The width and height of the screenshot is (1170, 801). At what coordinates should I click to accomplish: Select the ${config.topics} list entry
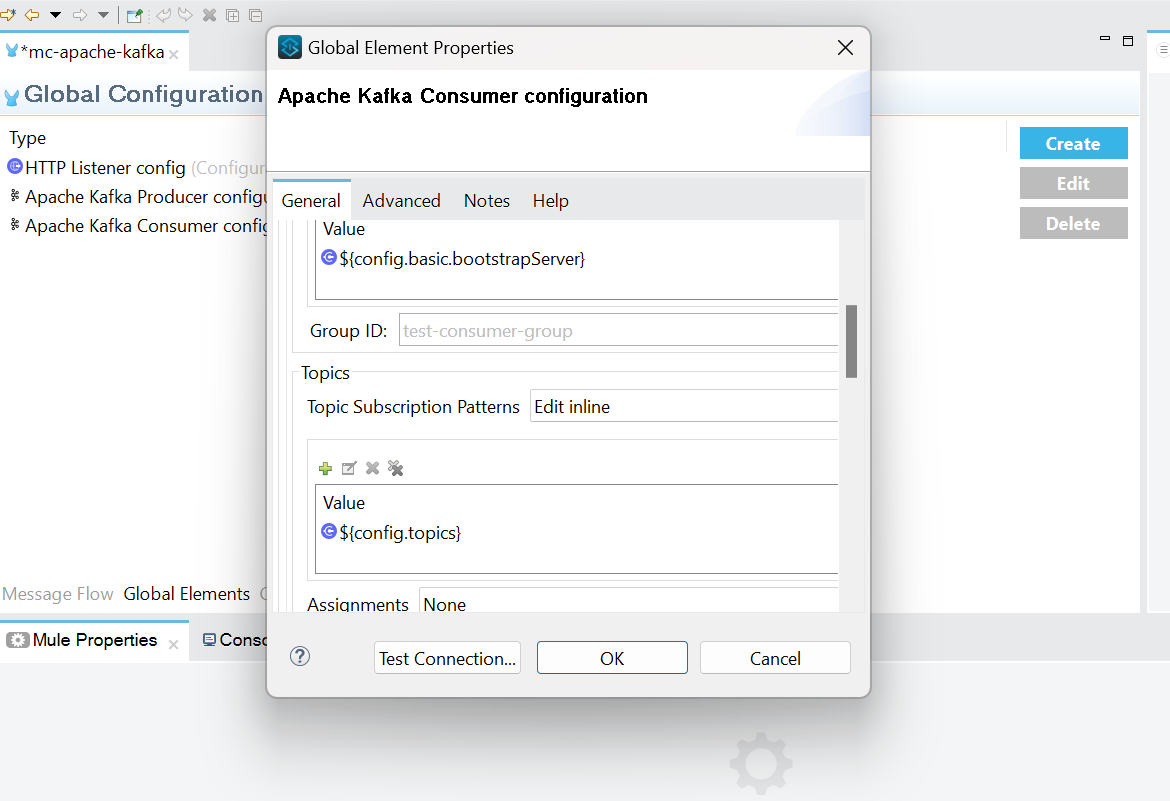pyautogui.click(x=400, y=533)
